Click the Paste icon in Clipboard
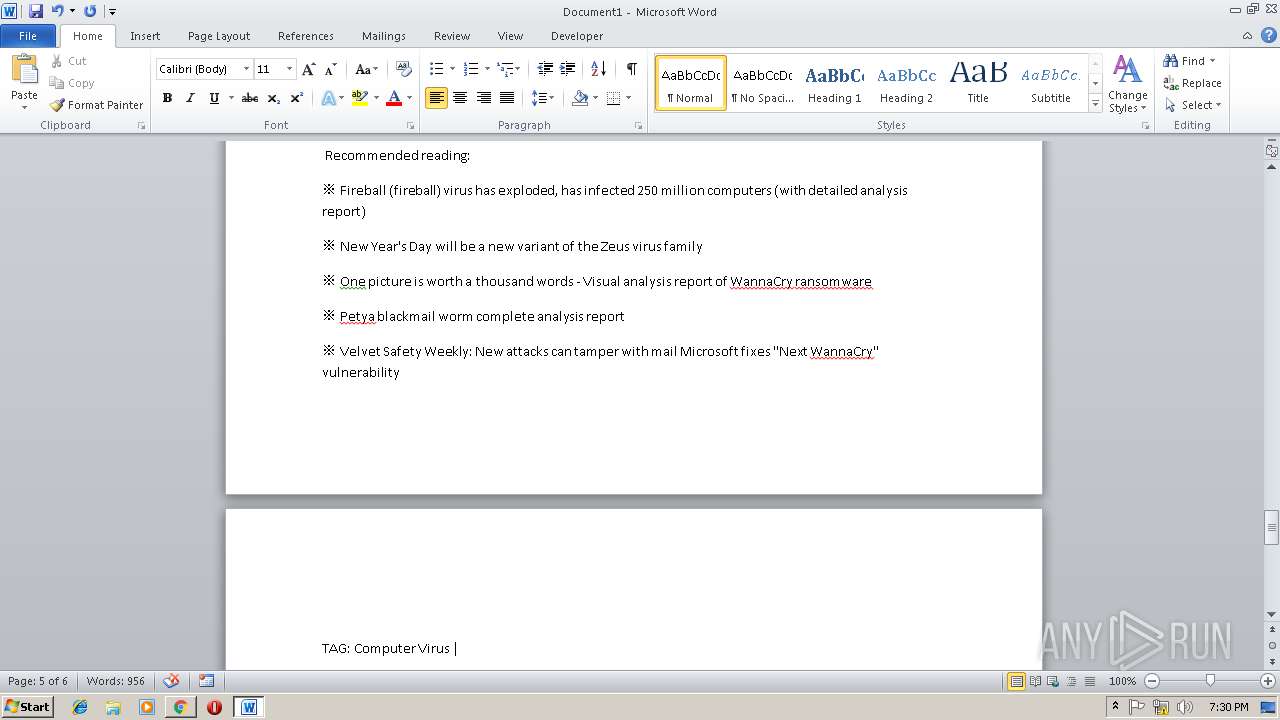The width and height of the screenshot is (1280, 720). [x=24, y=72]
